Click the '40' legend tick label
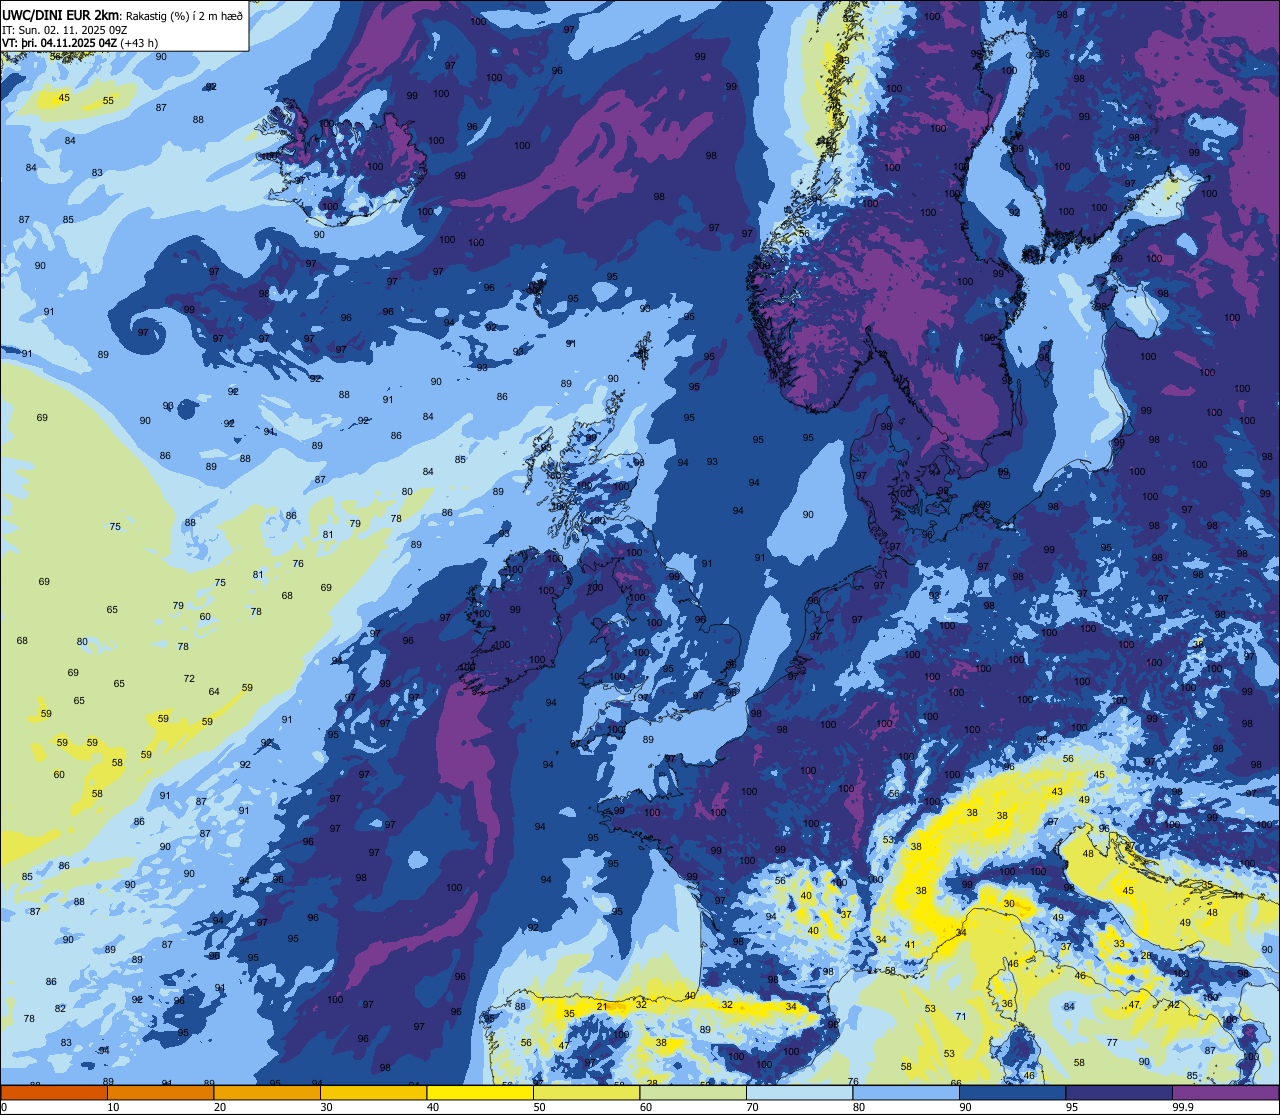Viewport: 1280px width, 1115px height. pyautogui.click(x=433, y=1107)
